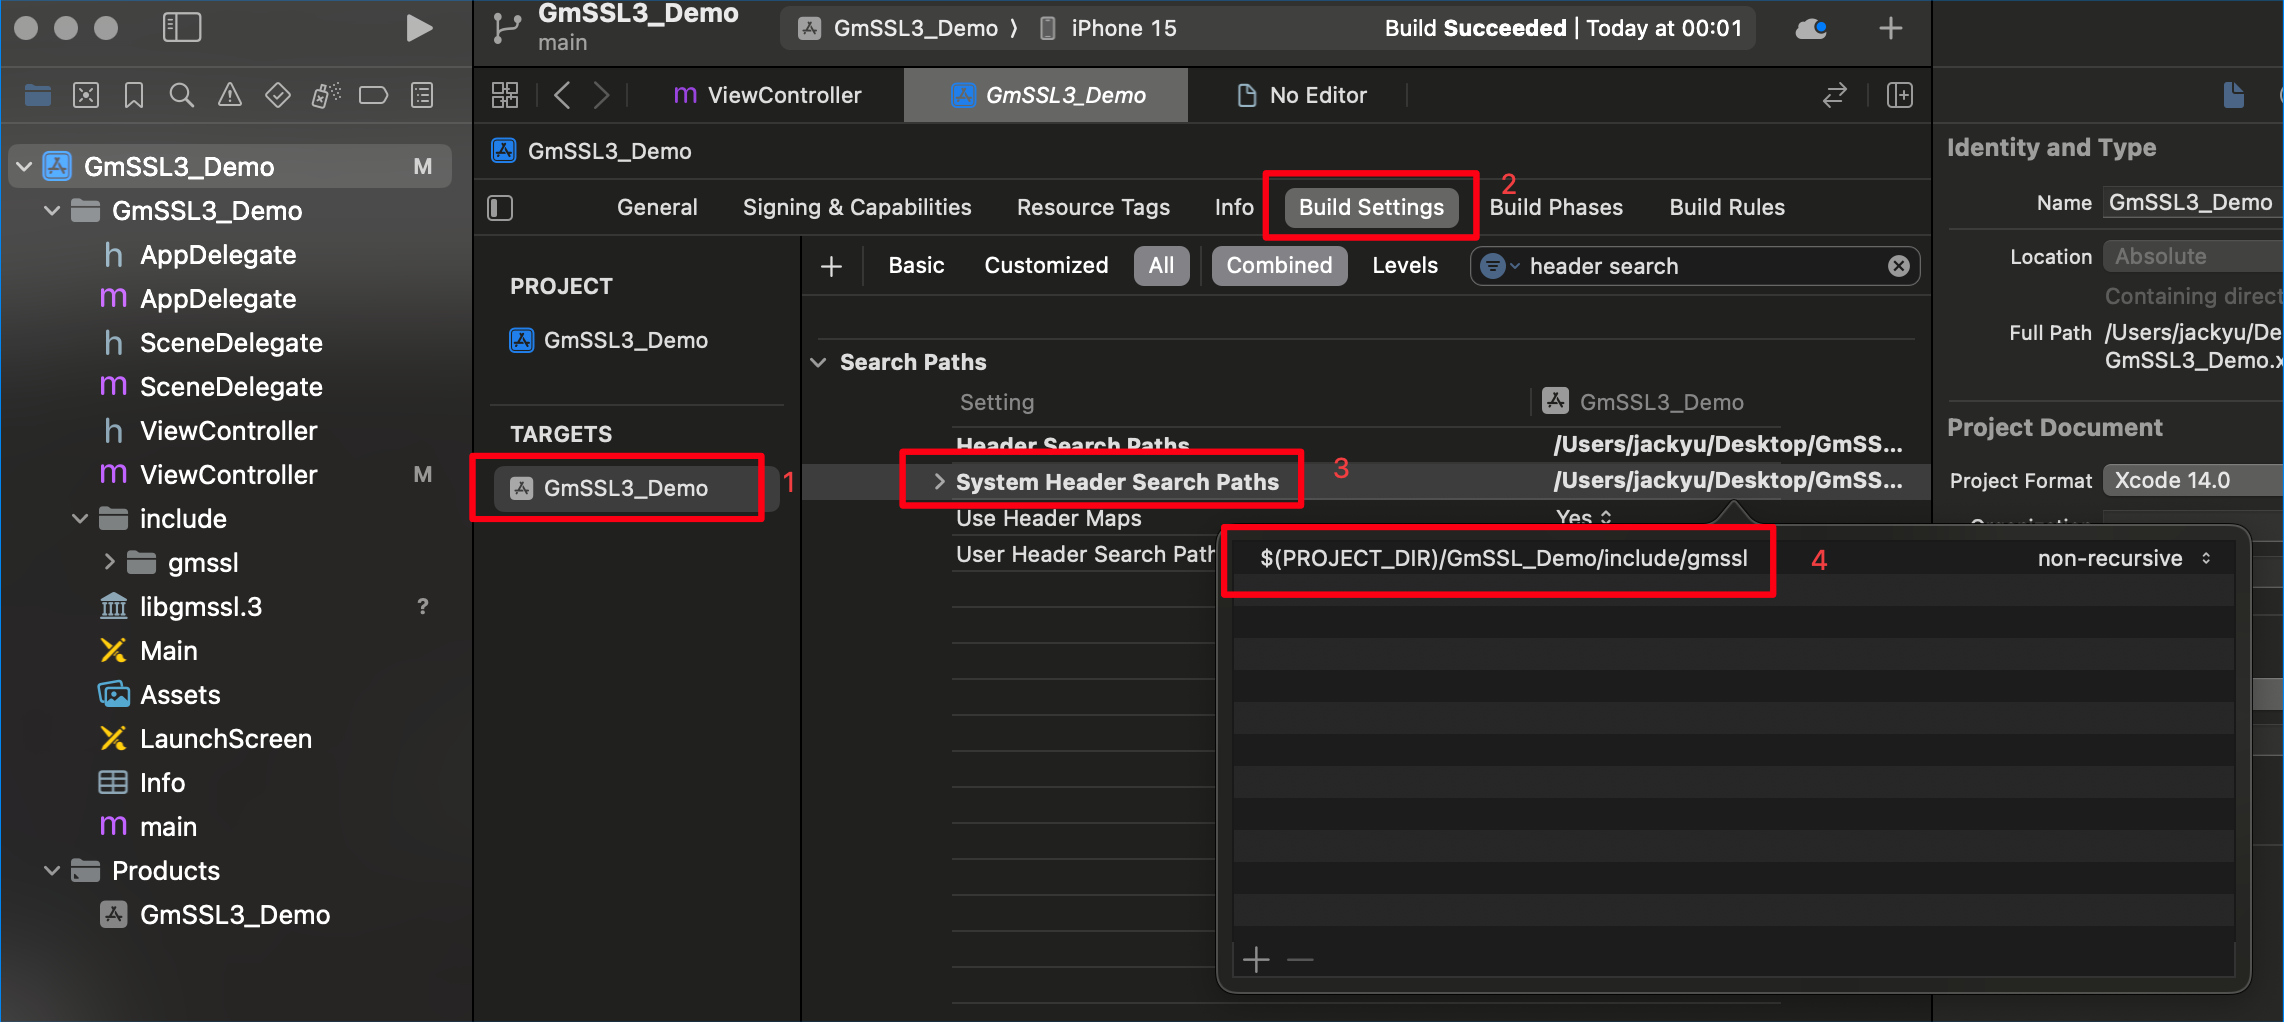Show the File inspector icon
The image size is (2284, 1022).
(2233, 95)
